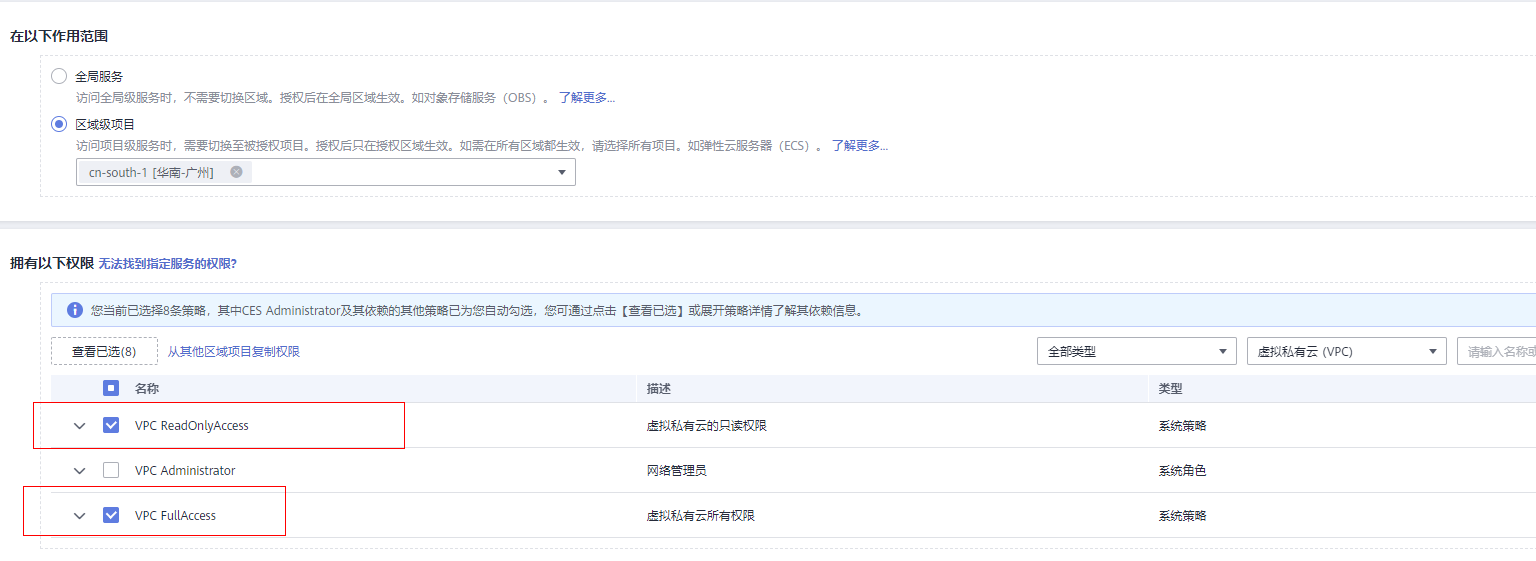
Task: Click the VPC FullAccess policy name
Action: (175, 516)
